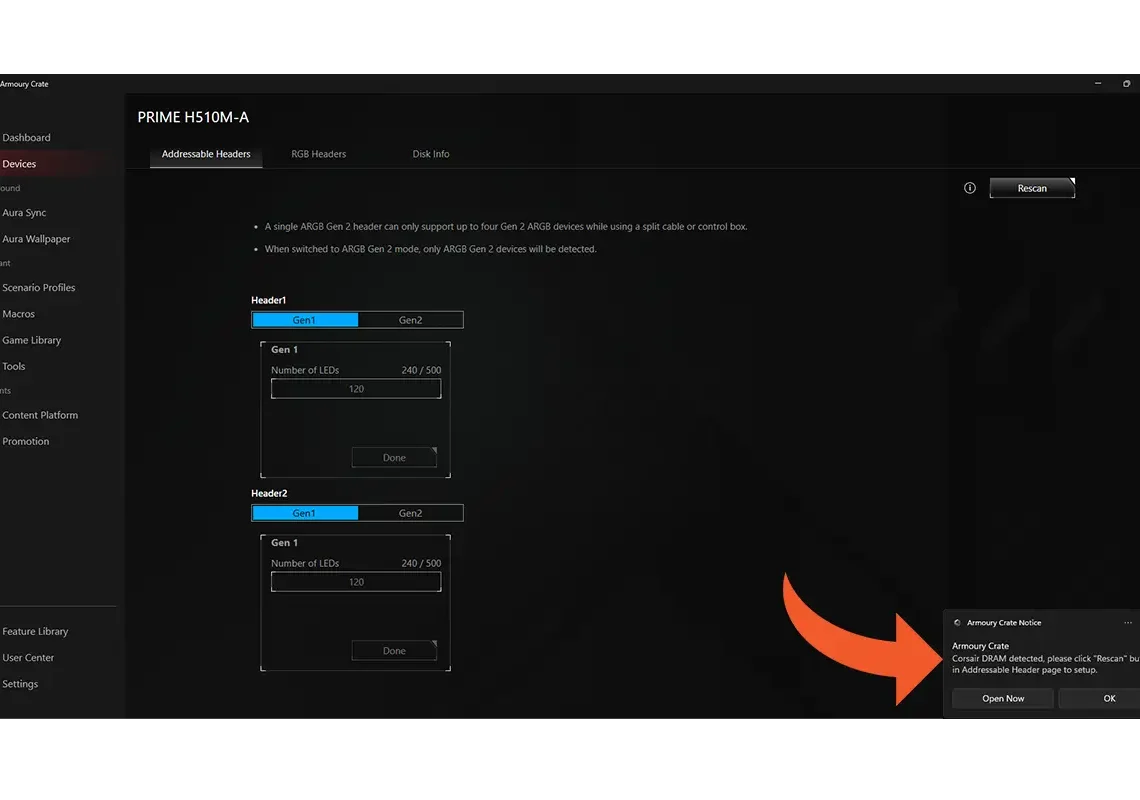Open Aura Sync in the sidebar
This screenshot has width=1140, height=800.
[x=24, y=212]
